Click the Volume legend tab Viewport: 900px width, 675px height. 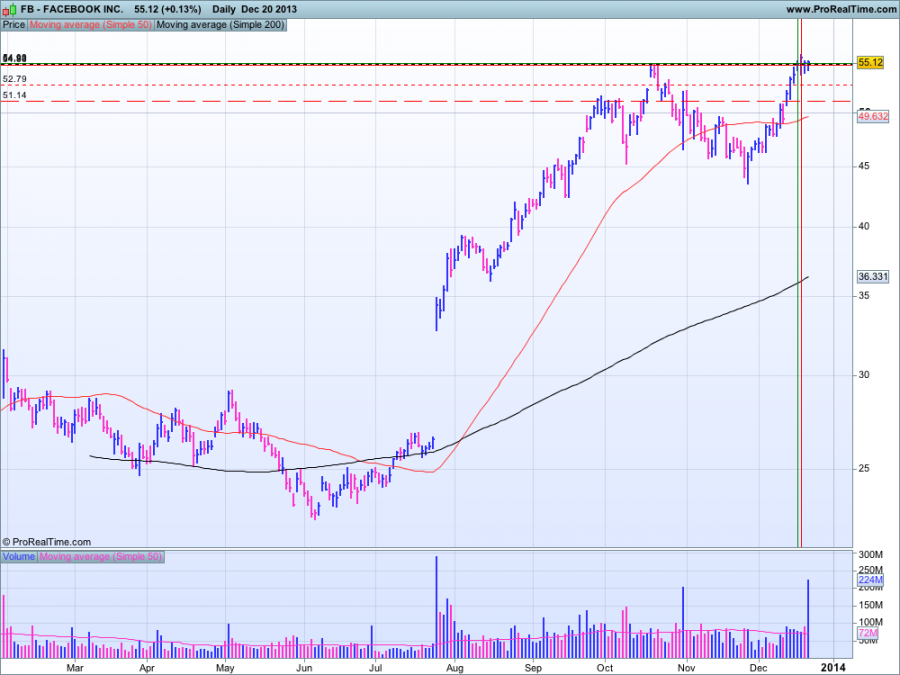[x=19, y=556]
